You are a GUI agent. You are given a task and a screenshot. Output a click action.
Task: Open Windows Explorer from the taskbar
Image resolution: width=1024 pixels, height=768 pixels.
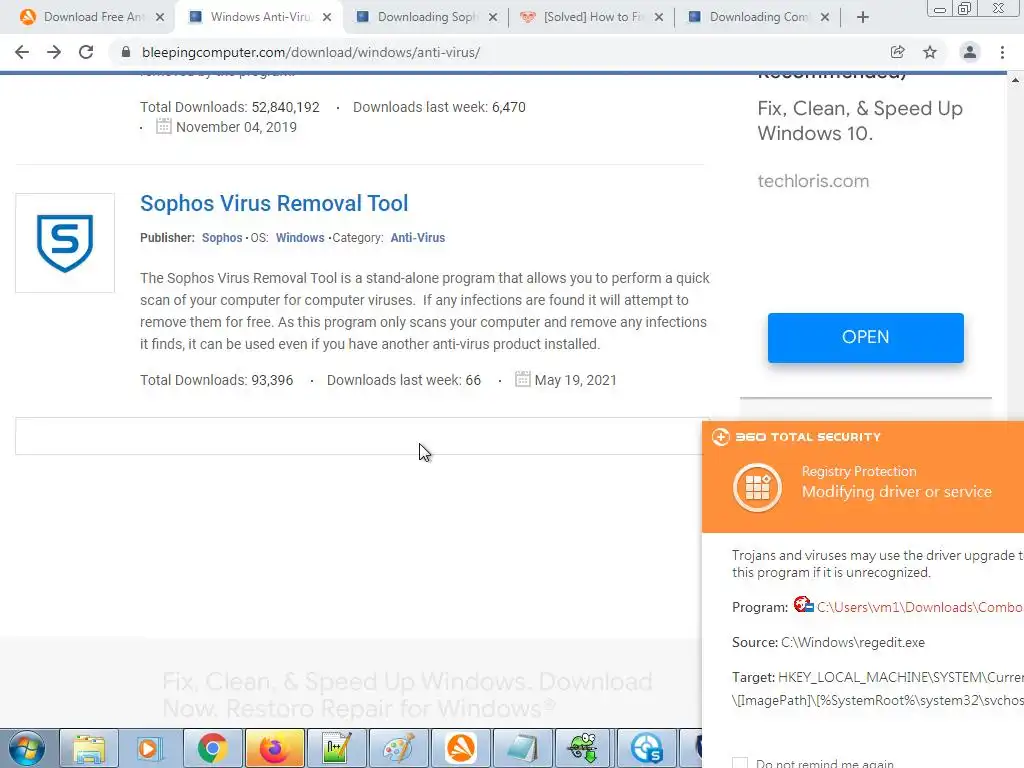tap(89, 748)
